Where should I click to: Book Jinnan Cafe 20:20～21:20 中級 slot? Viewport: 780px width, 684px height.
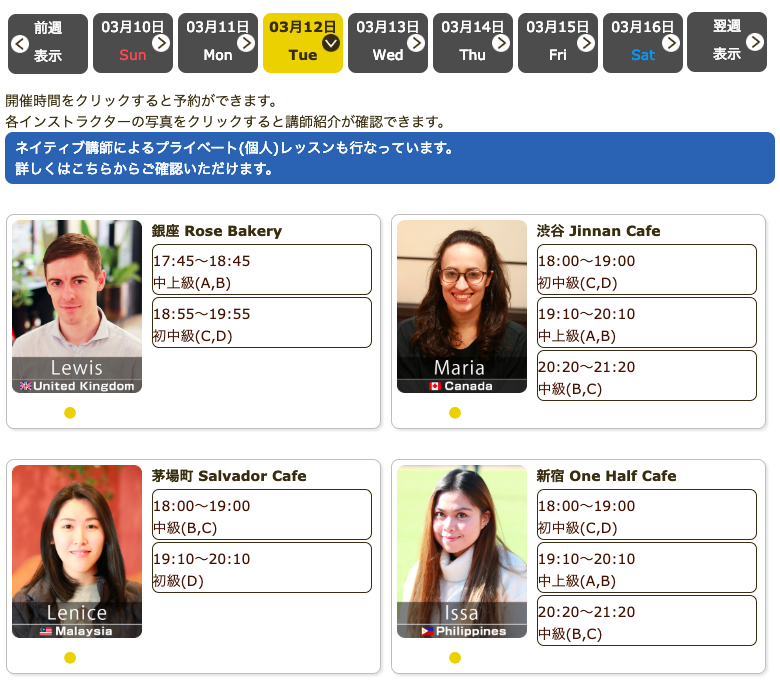pos(646,376)
